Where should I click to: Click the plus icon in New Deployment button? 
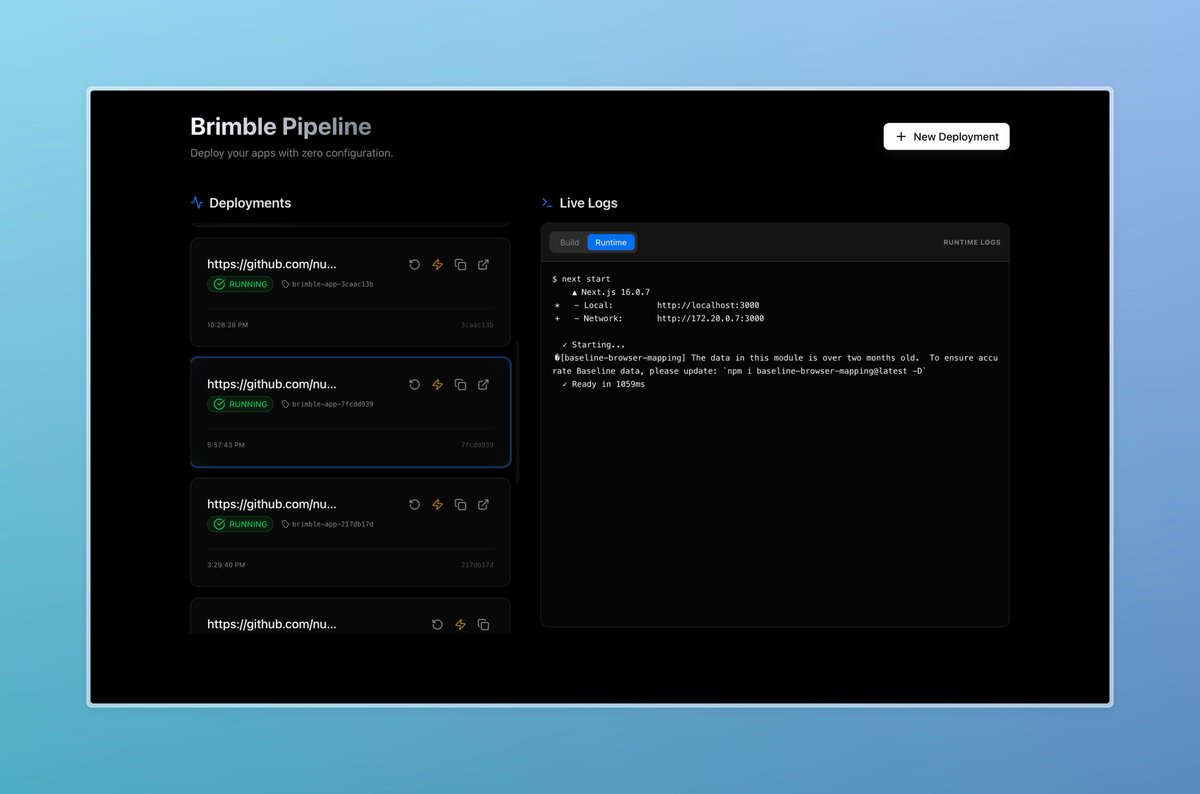pyautogui.click(x=901, y=136)
